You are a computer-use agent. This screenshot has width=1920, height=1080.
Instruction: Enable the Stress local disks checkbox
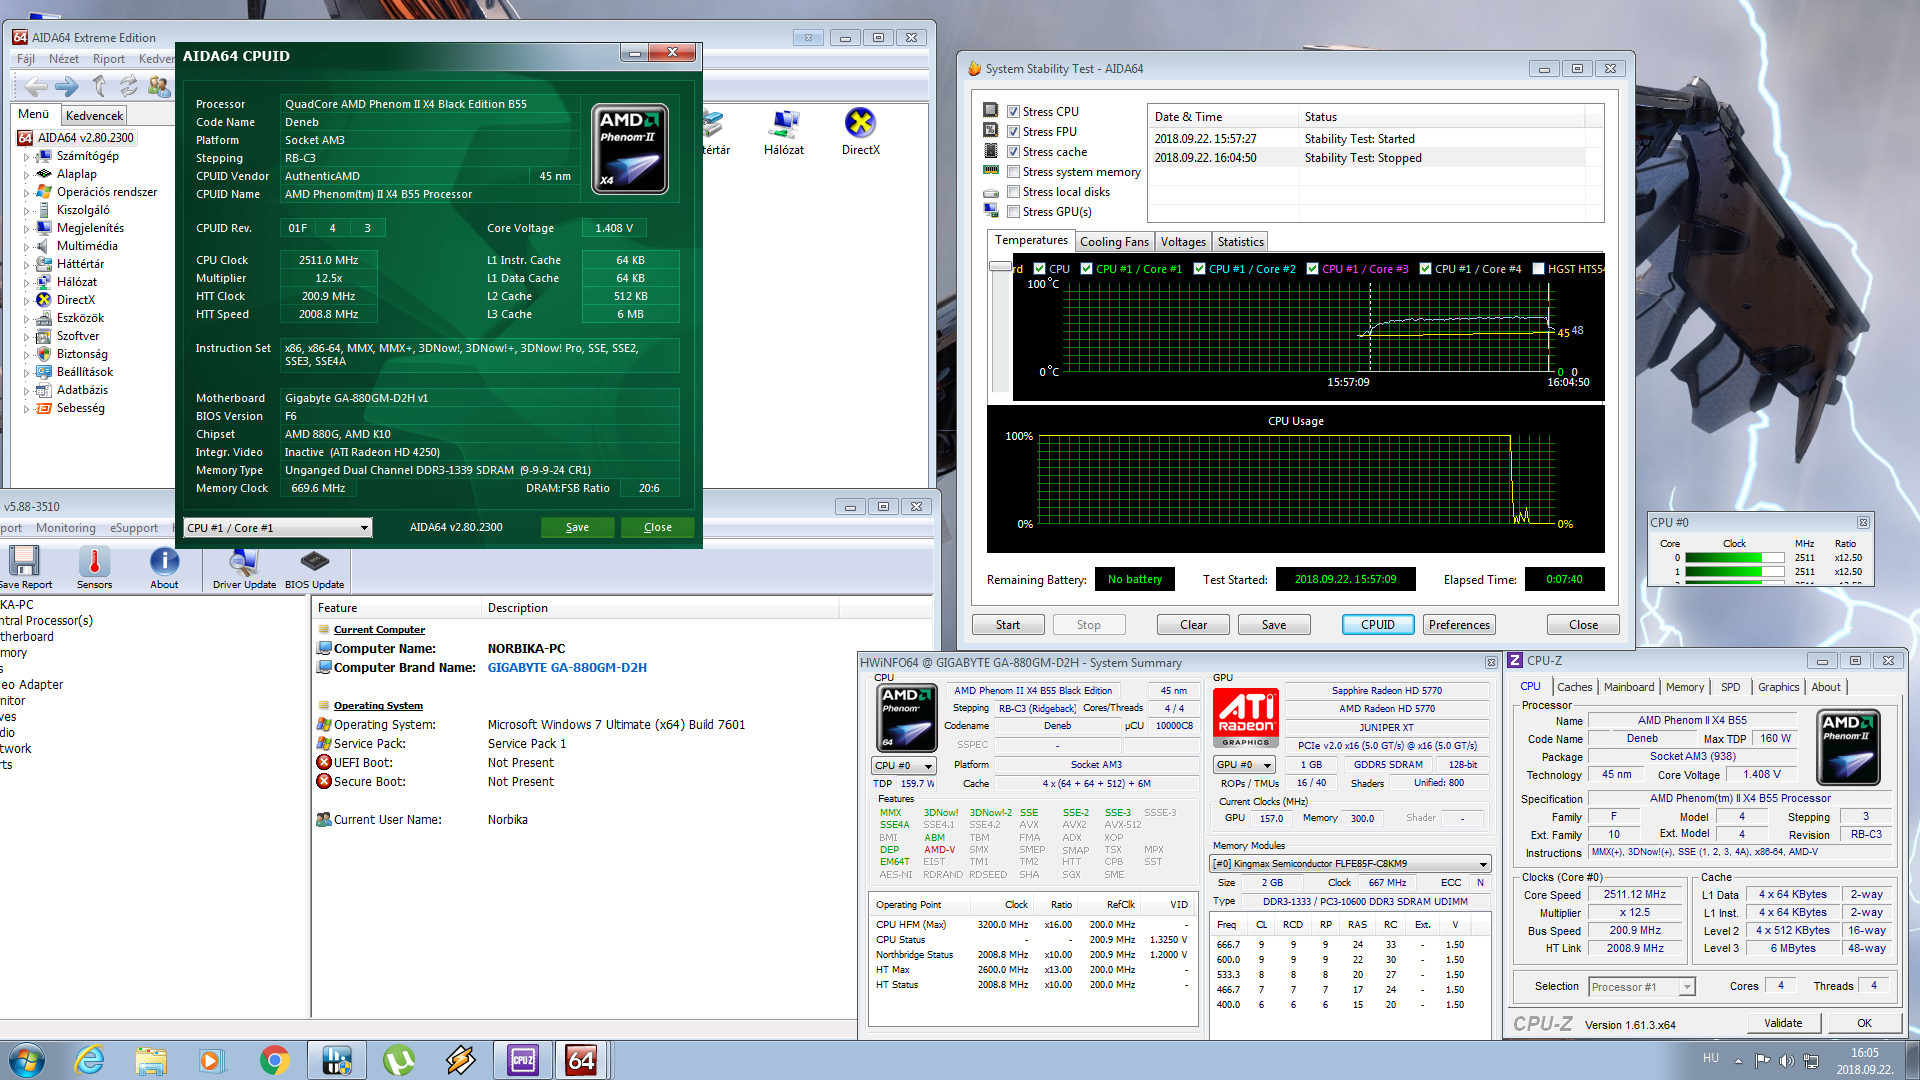[x=1013, y=192]
